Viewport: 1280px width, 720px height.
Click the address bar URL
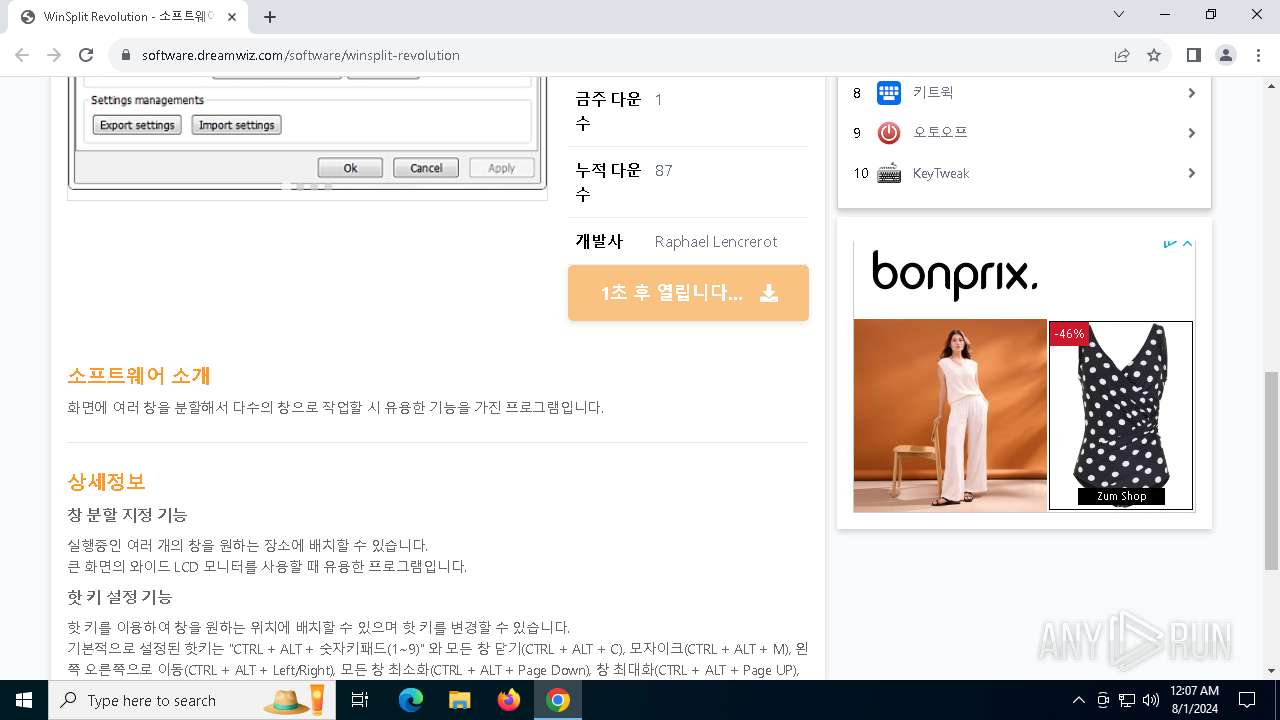[300, 55]
